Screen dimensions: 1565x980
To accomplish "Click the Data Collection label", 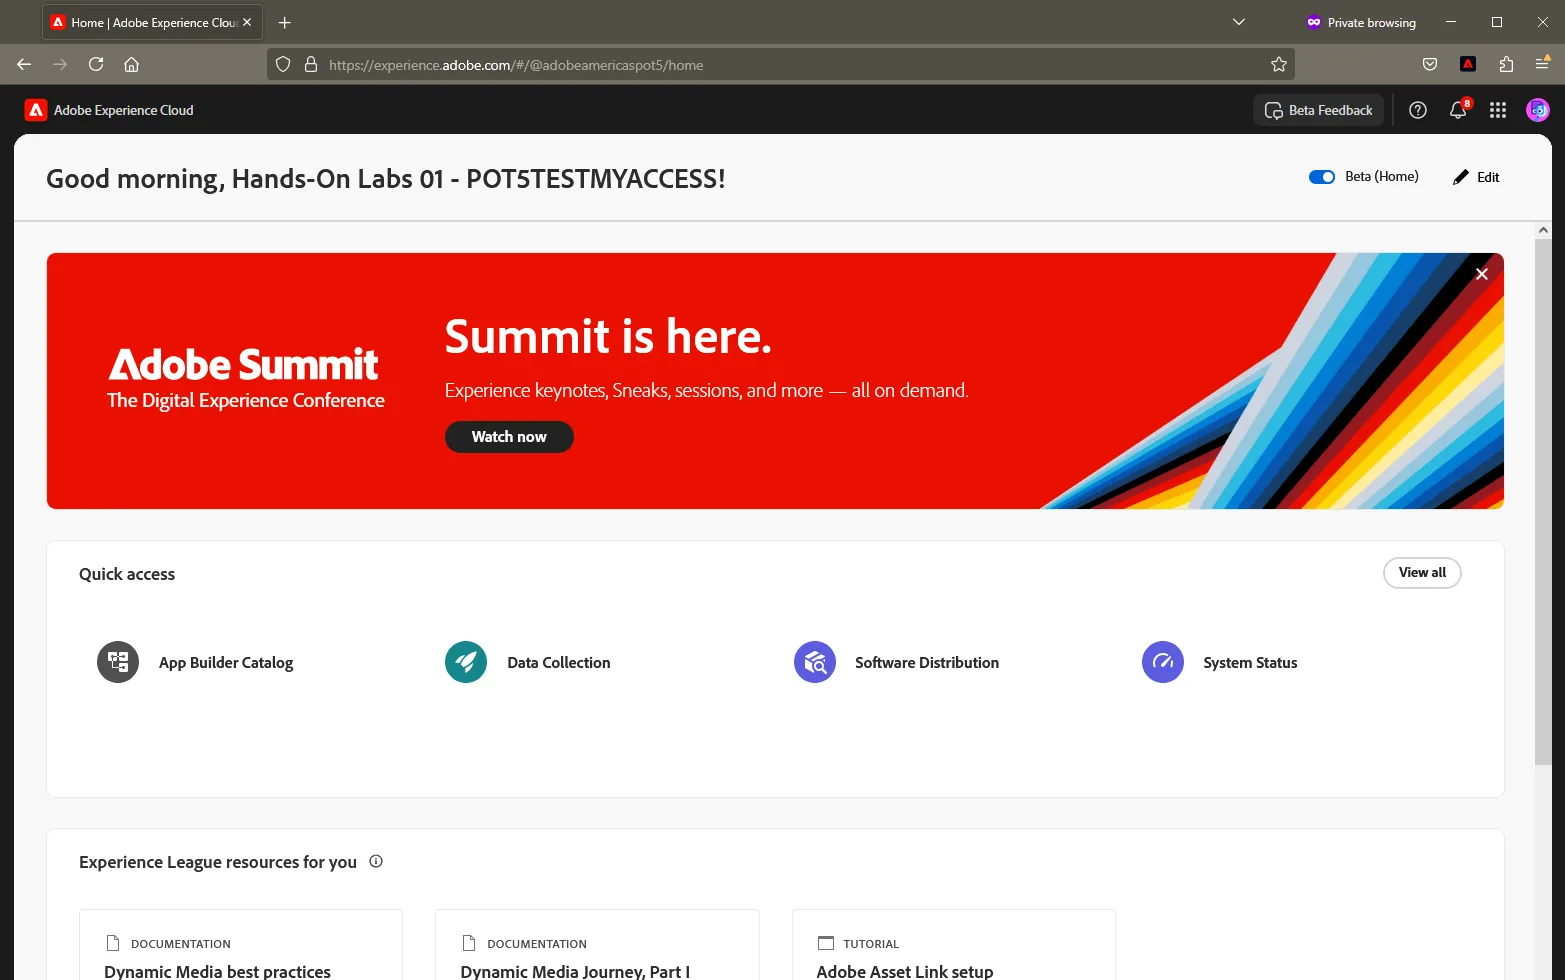I will click(x=559, y=663).
